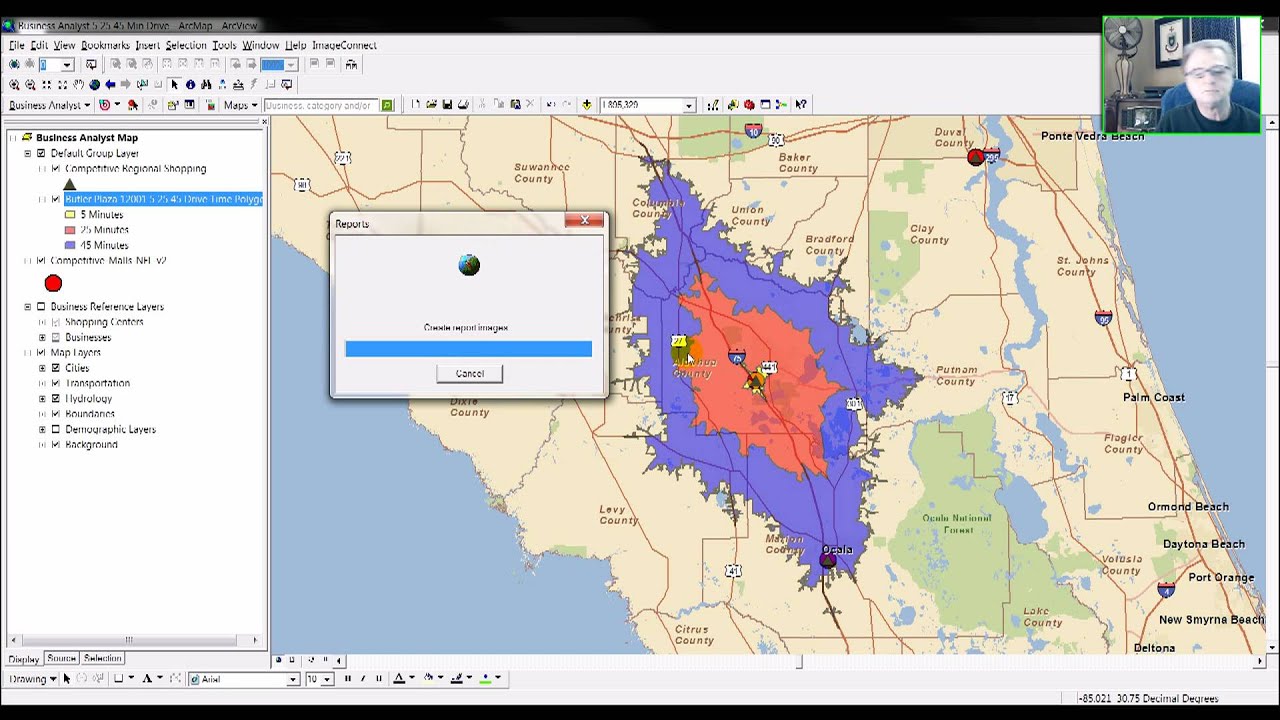
Task: Activate the Identify info tool
Action: pyautogui.click(x=190, y=85)
